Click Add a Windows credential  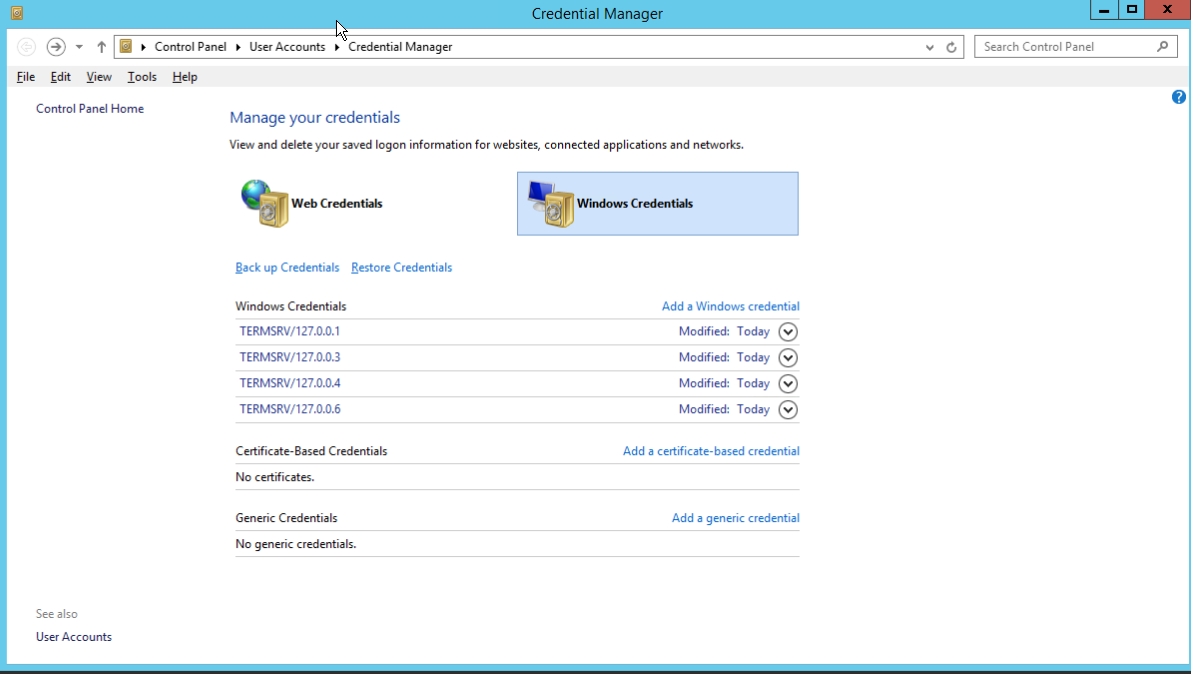tap(731, 306)
